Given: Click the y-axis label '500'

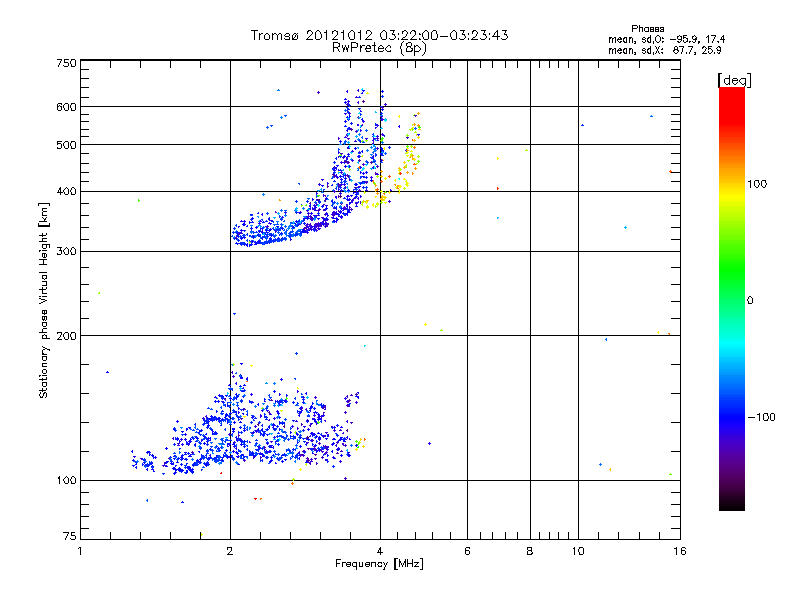Looking at the screenshot, I should click(x=66, y=145).
